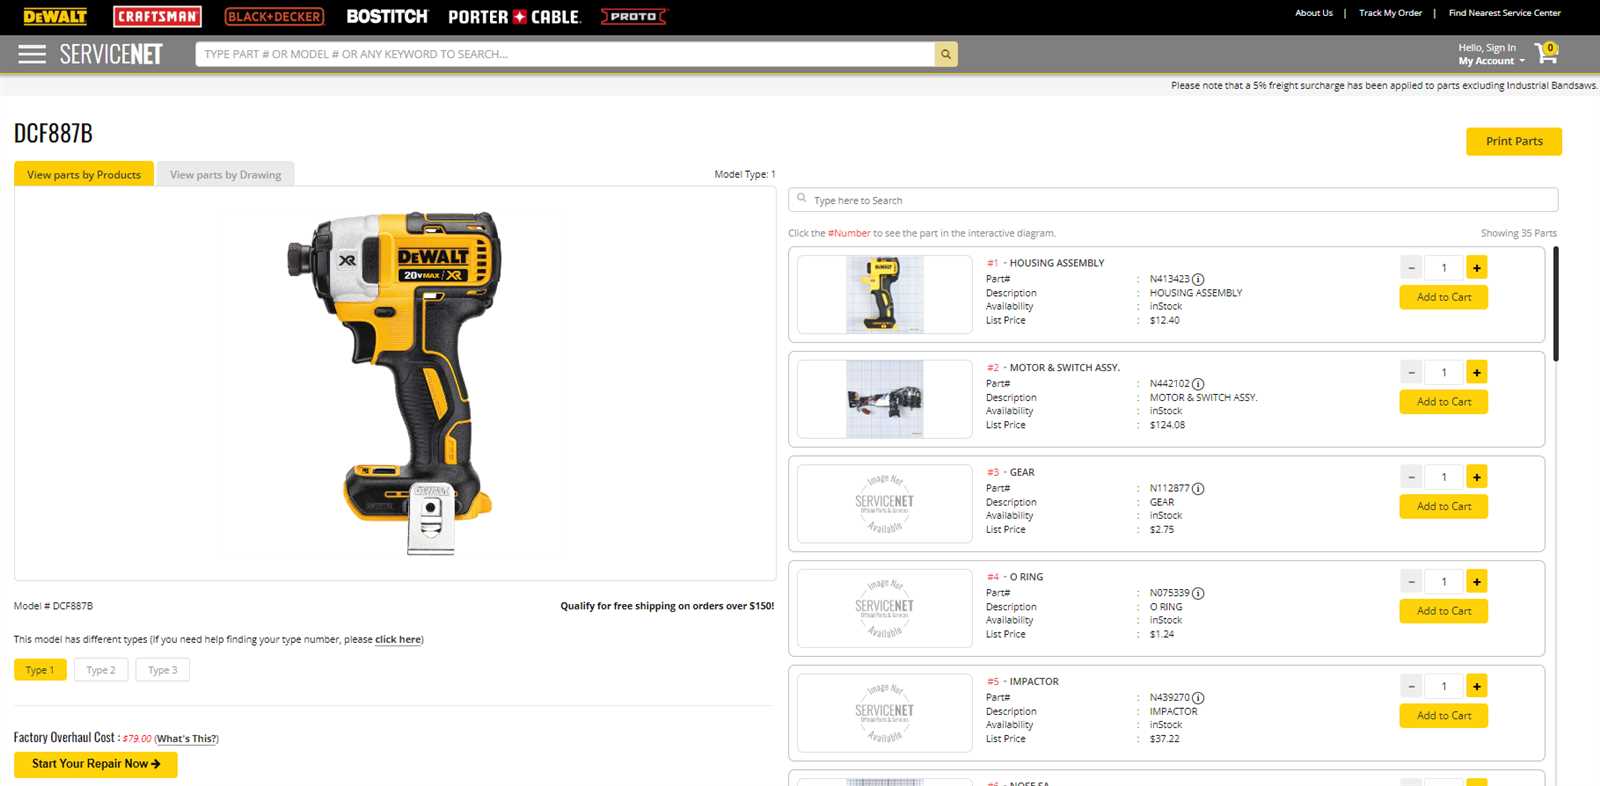Decrease quantity for Impactor part
The height and width of the screenshot is (786, 1600).
tap(1411, 686)
